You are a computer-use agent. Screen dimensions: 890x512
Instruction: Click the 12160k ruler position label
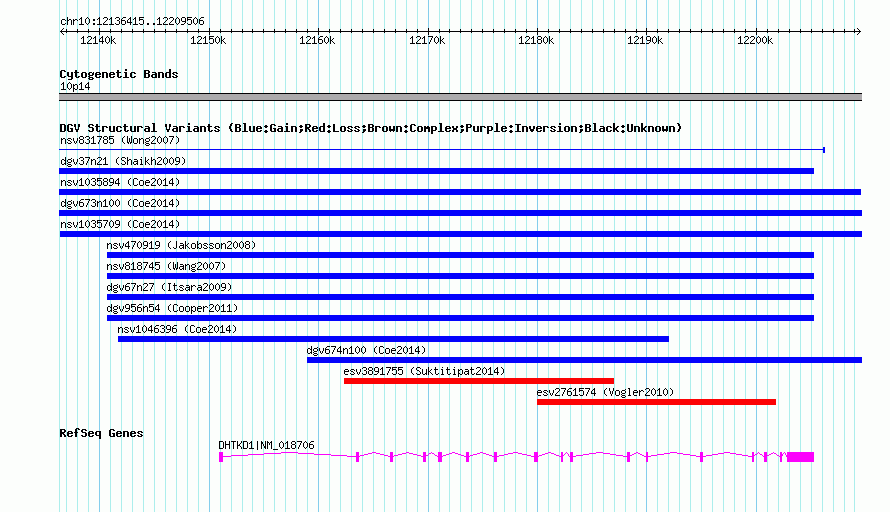click(x=317, y=40)
